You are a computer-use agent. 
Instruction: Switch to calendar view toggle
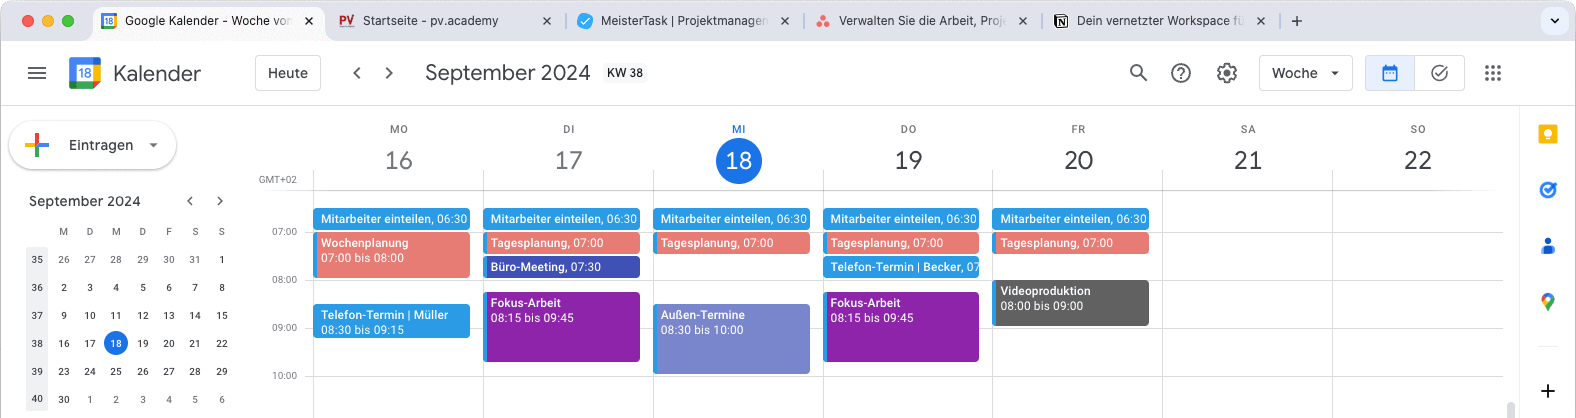point(1390,73)
